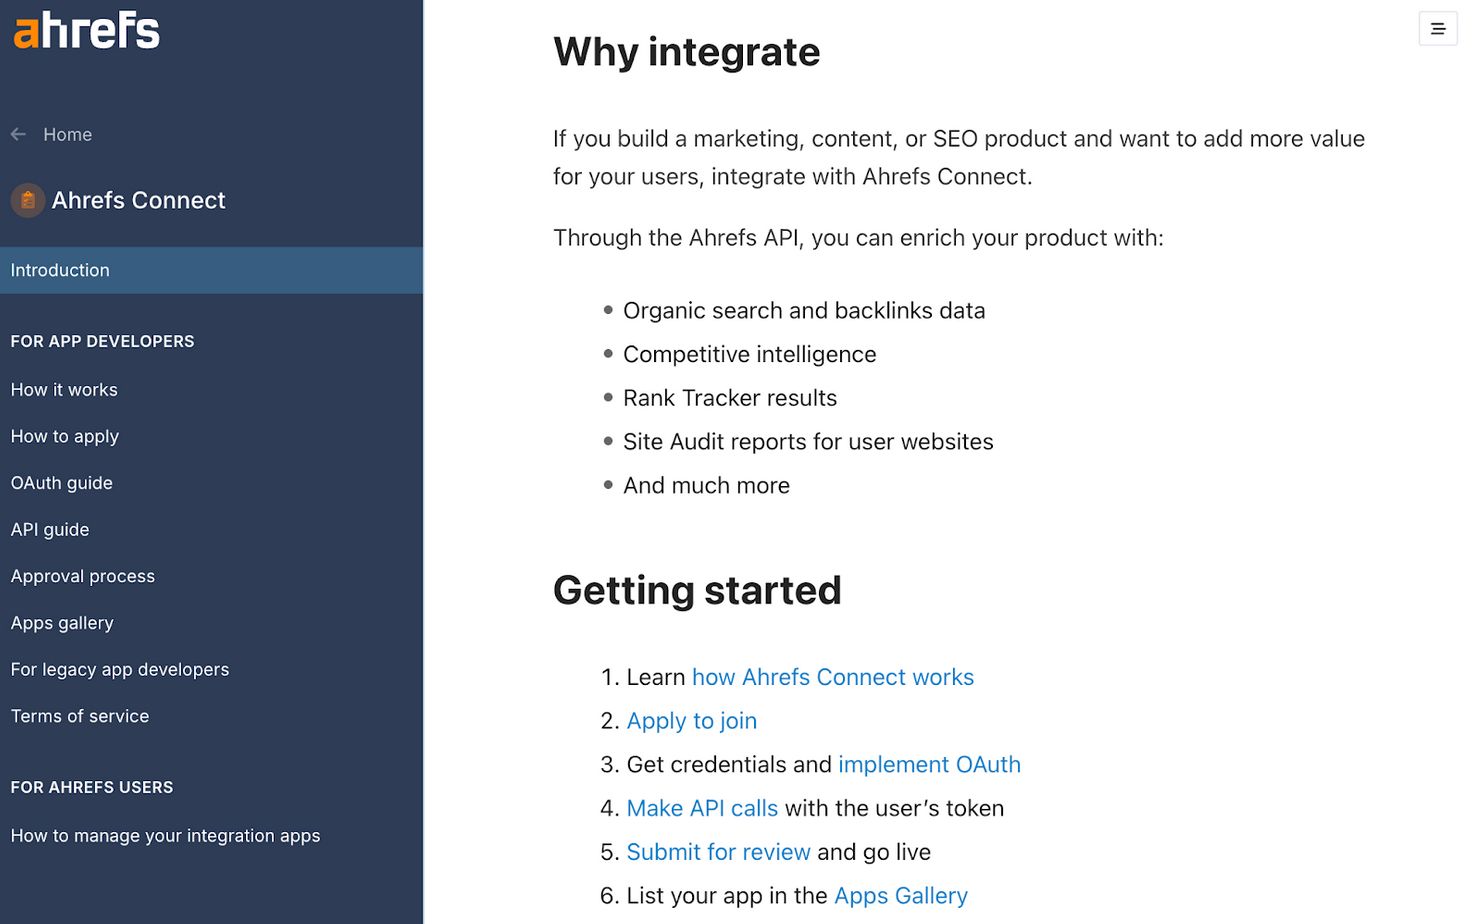Go Home from the sidebar
This screenshot has width=1474, height=924.
67,134
